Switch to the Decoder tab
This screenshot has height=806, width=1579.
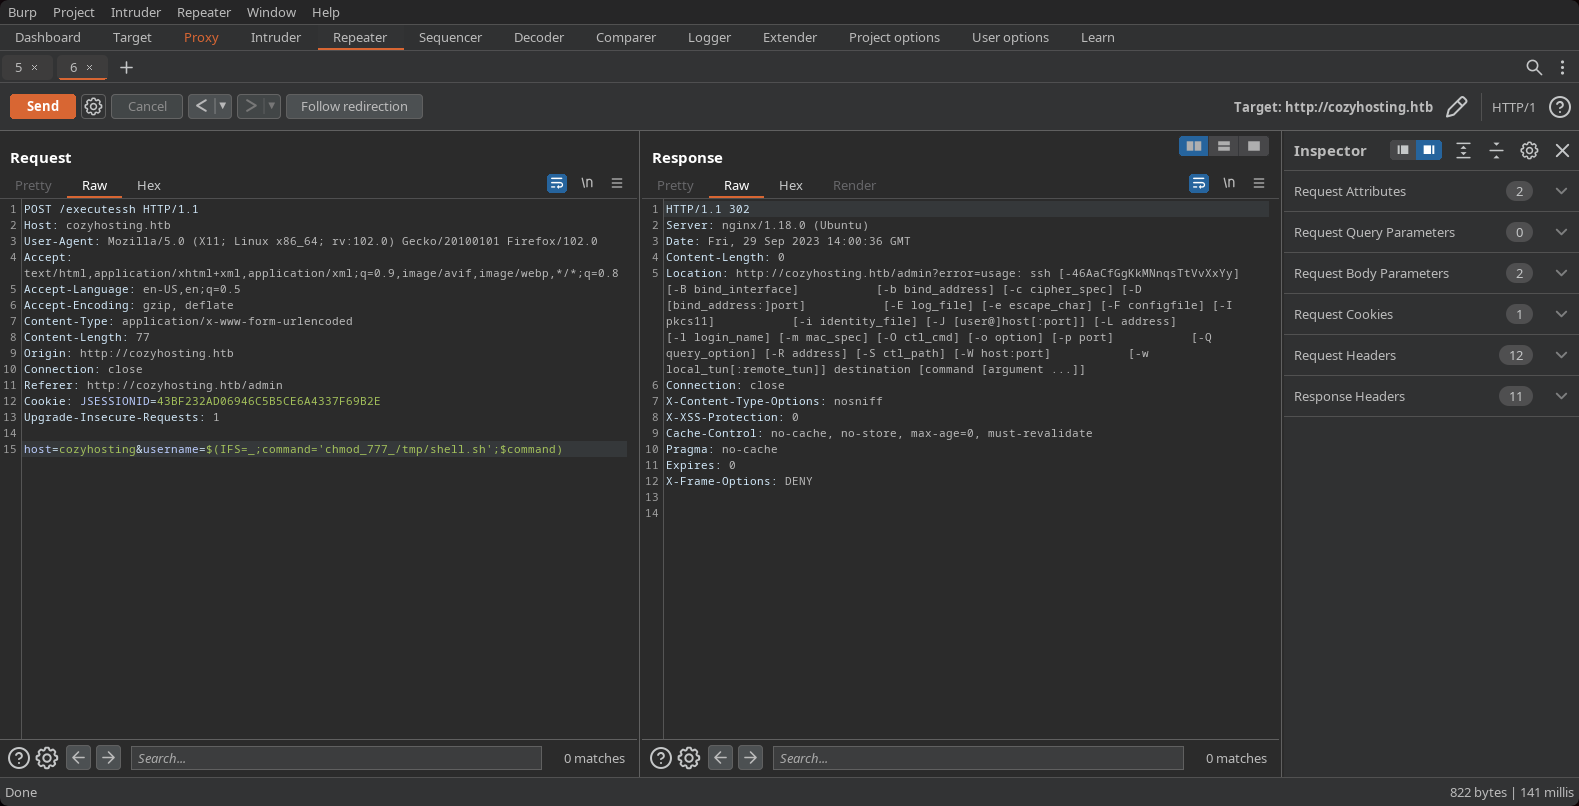coord(539,37)
